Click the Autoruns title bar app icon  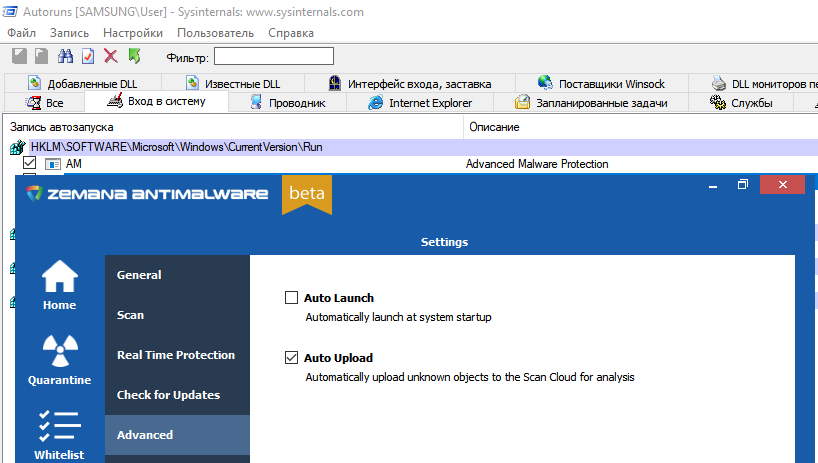(10, 11)
